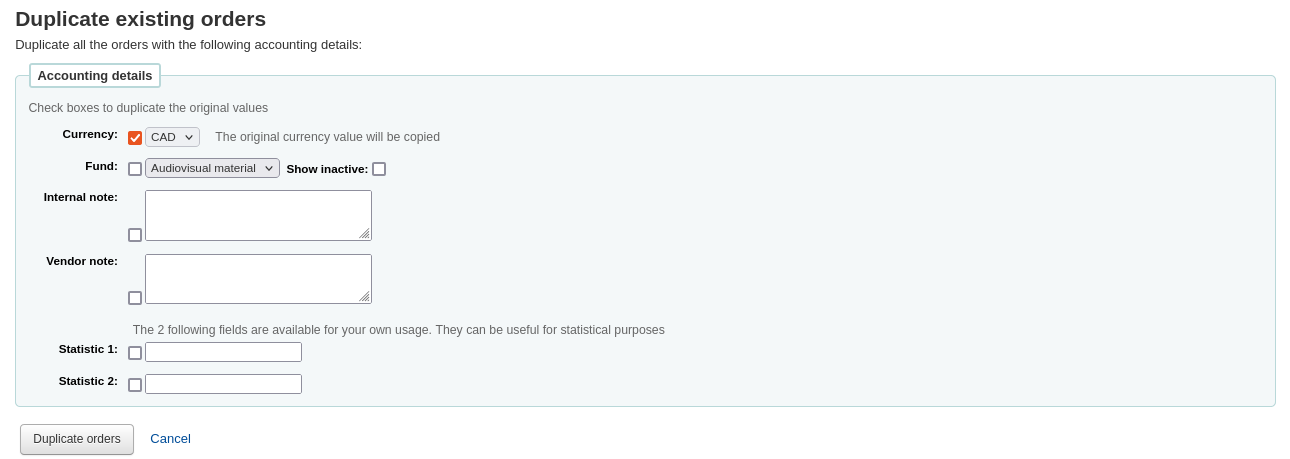This screenshot has width=1290, height=459.
Task: Click inside the Internal note textarea
Action: click(x=258, y=215)
